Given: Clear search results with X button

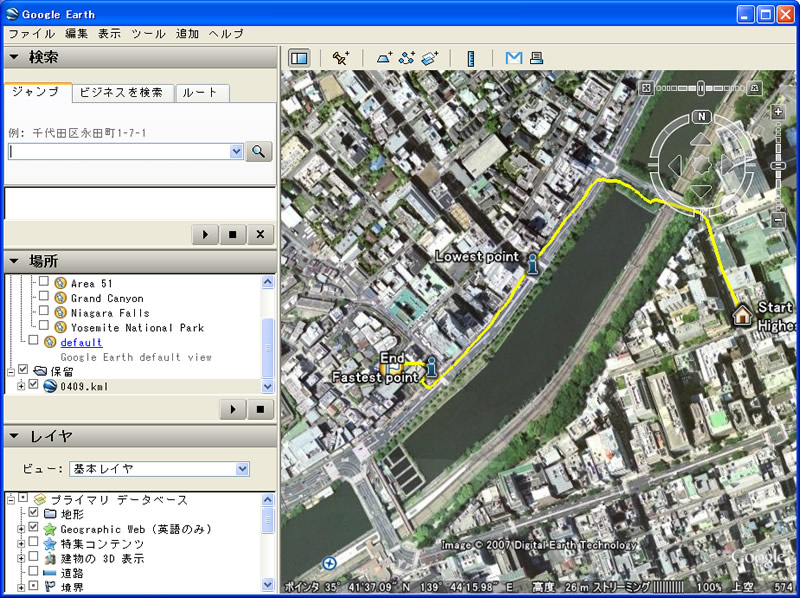Looking at the screenshot, I should tap(260, 235).
